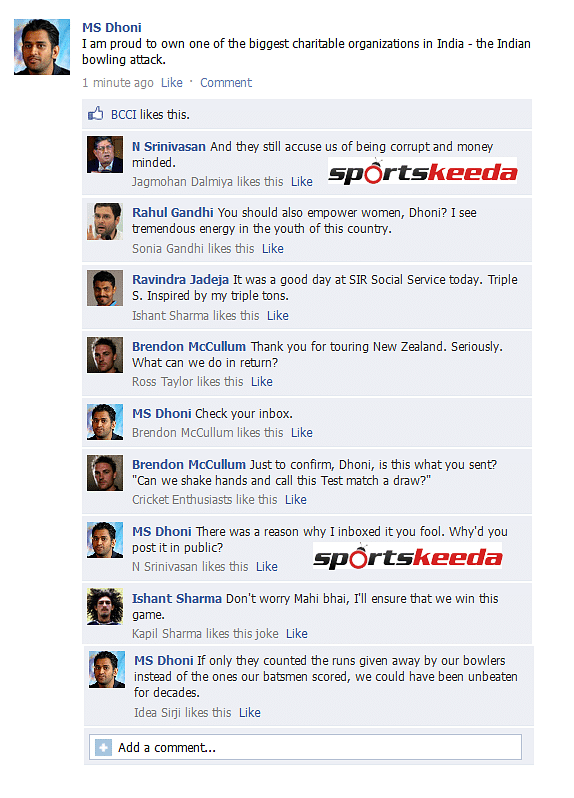Screen dimensions: 574x798
Task: Like Rahul Gandhi's comment
Action: [273, 248]
